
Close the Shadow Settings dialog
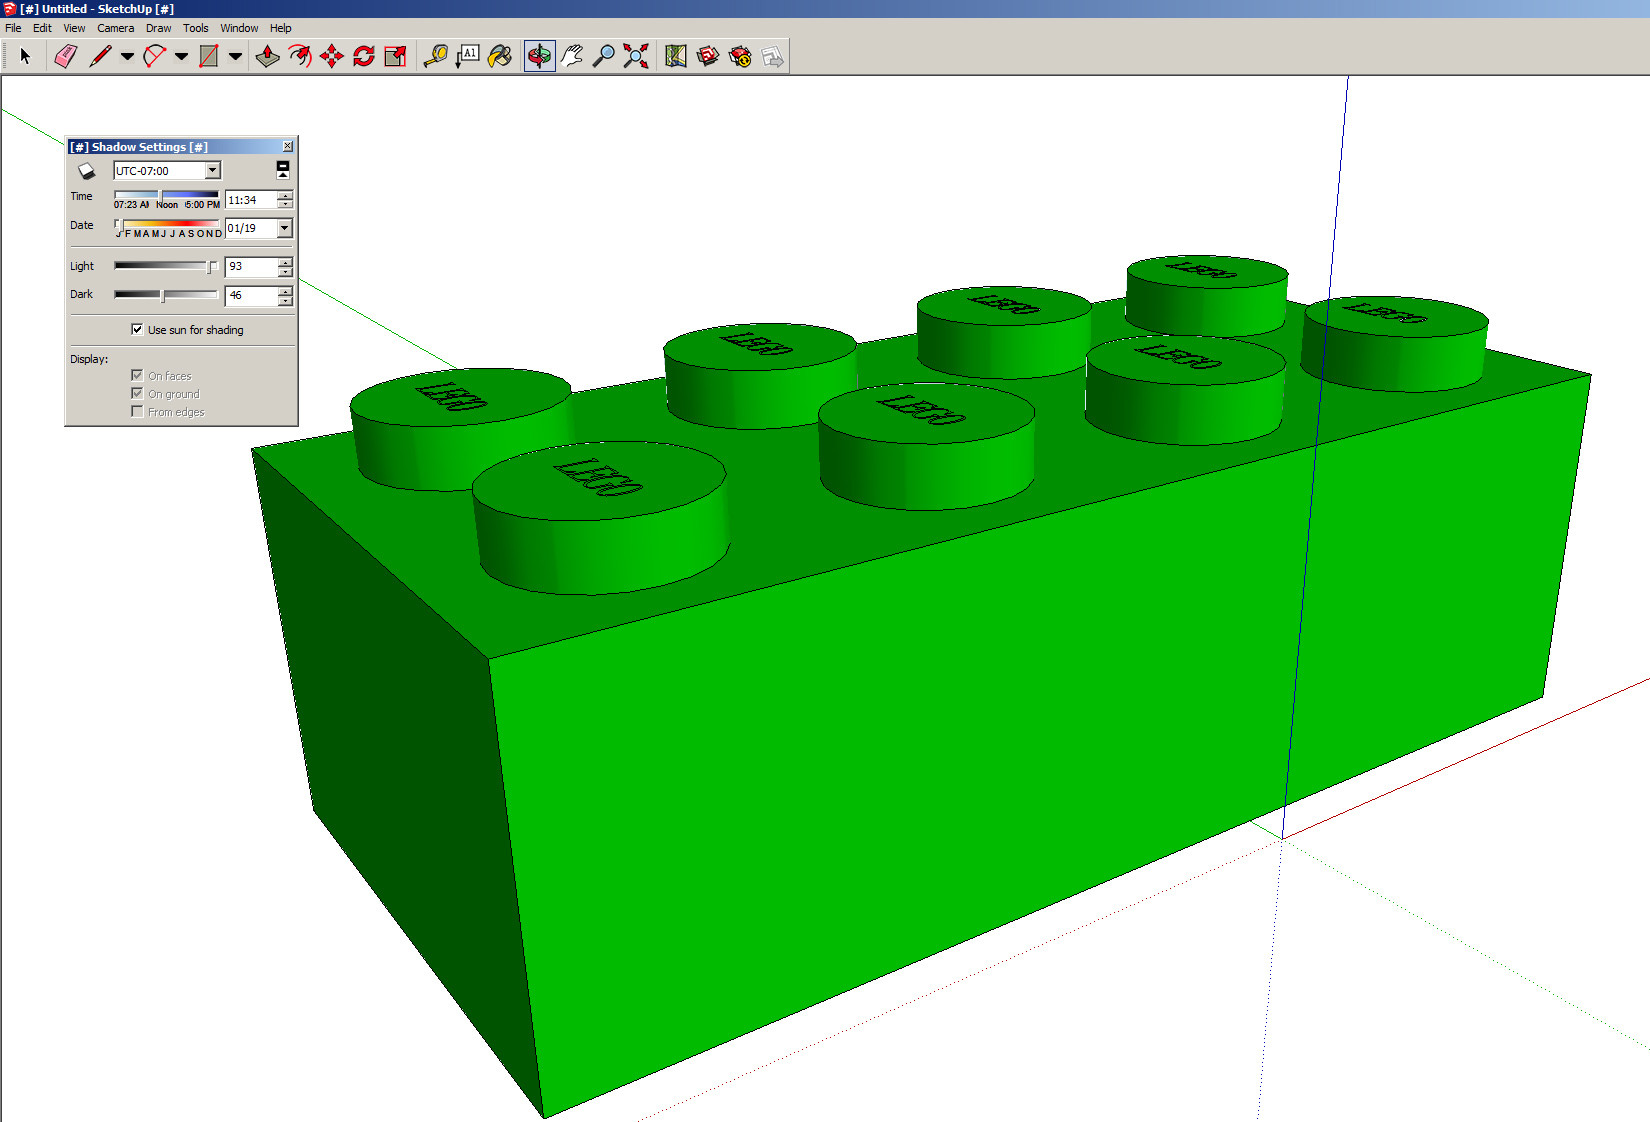click(288, 146)
